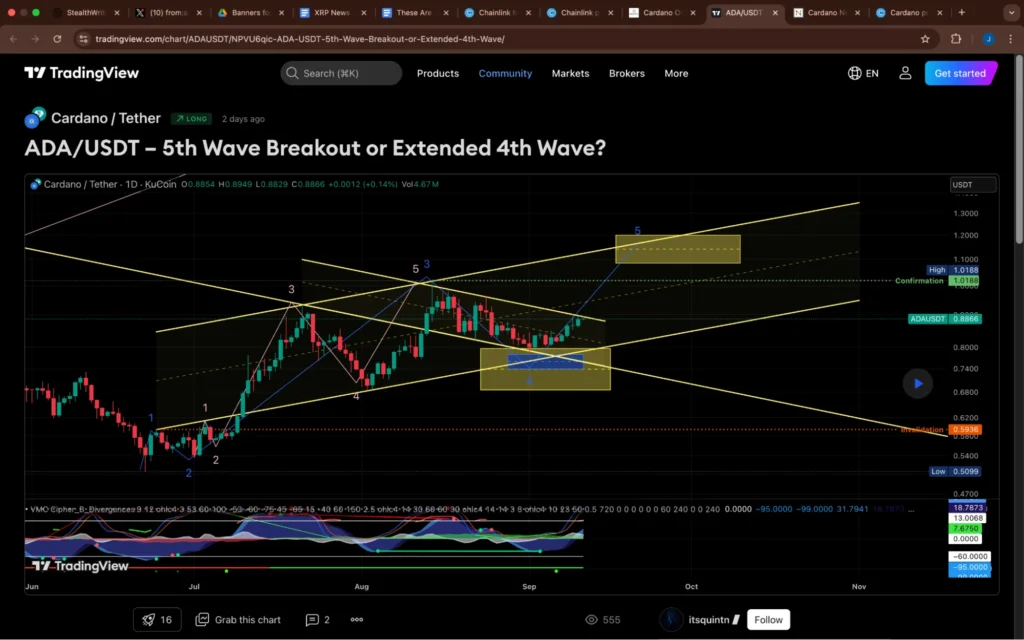This screenshot has width=1024, height=640.
Task: Open the Markets menu
Action: 570,73
